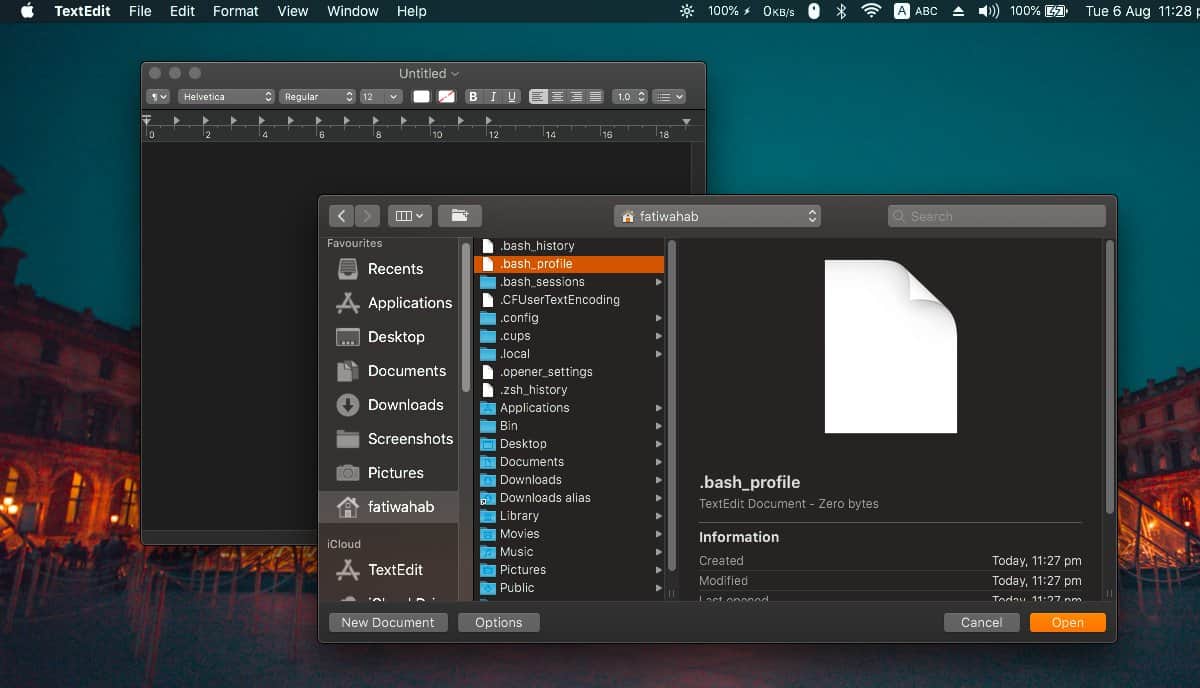Select Downloads in the sidebar
Screen dimensions: 1200x688
(405, 405)
